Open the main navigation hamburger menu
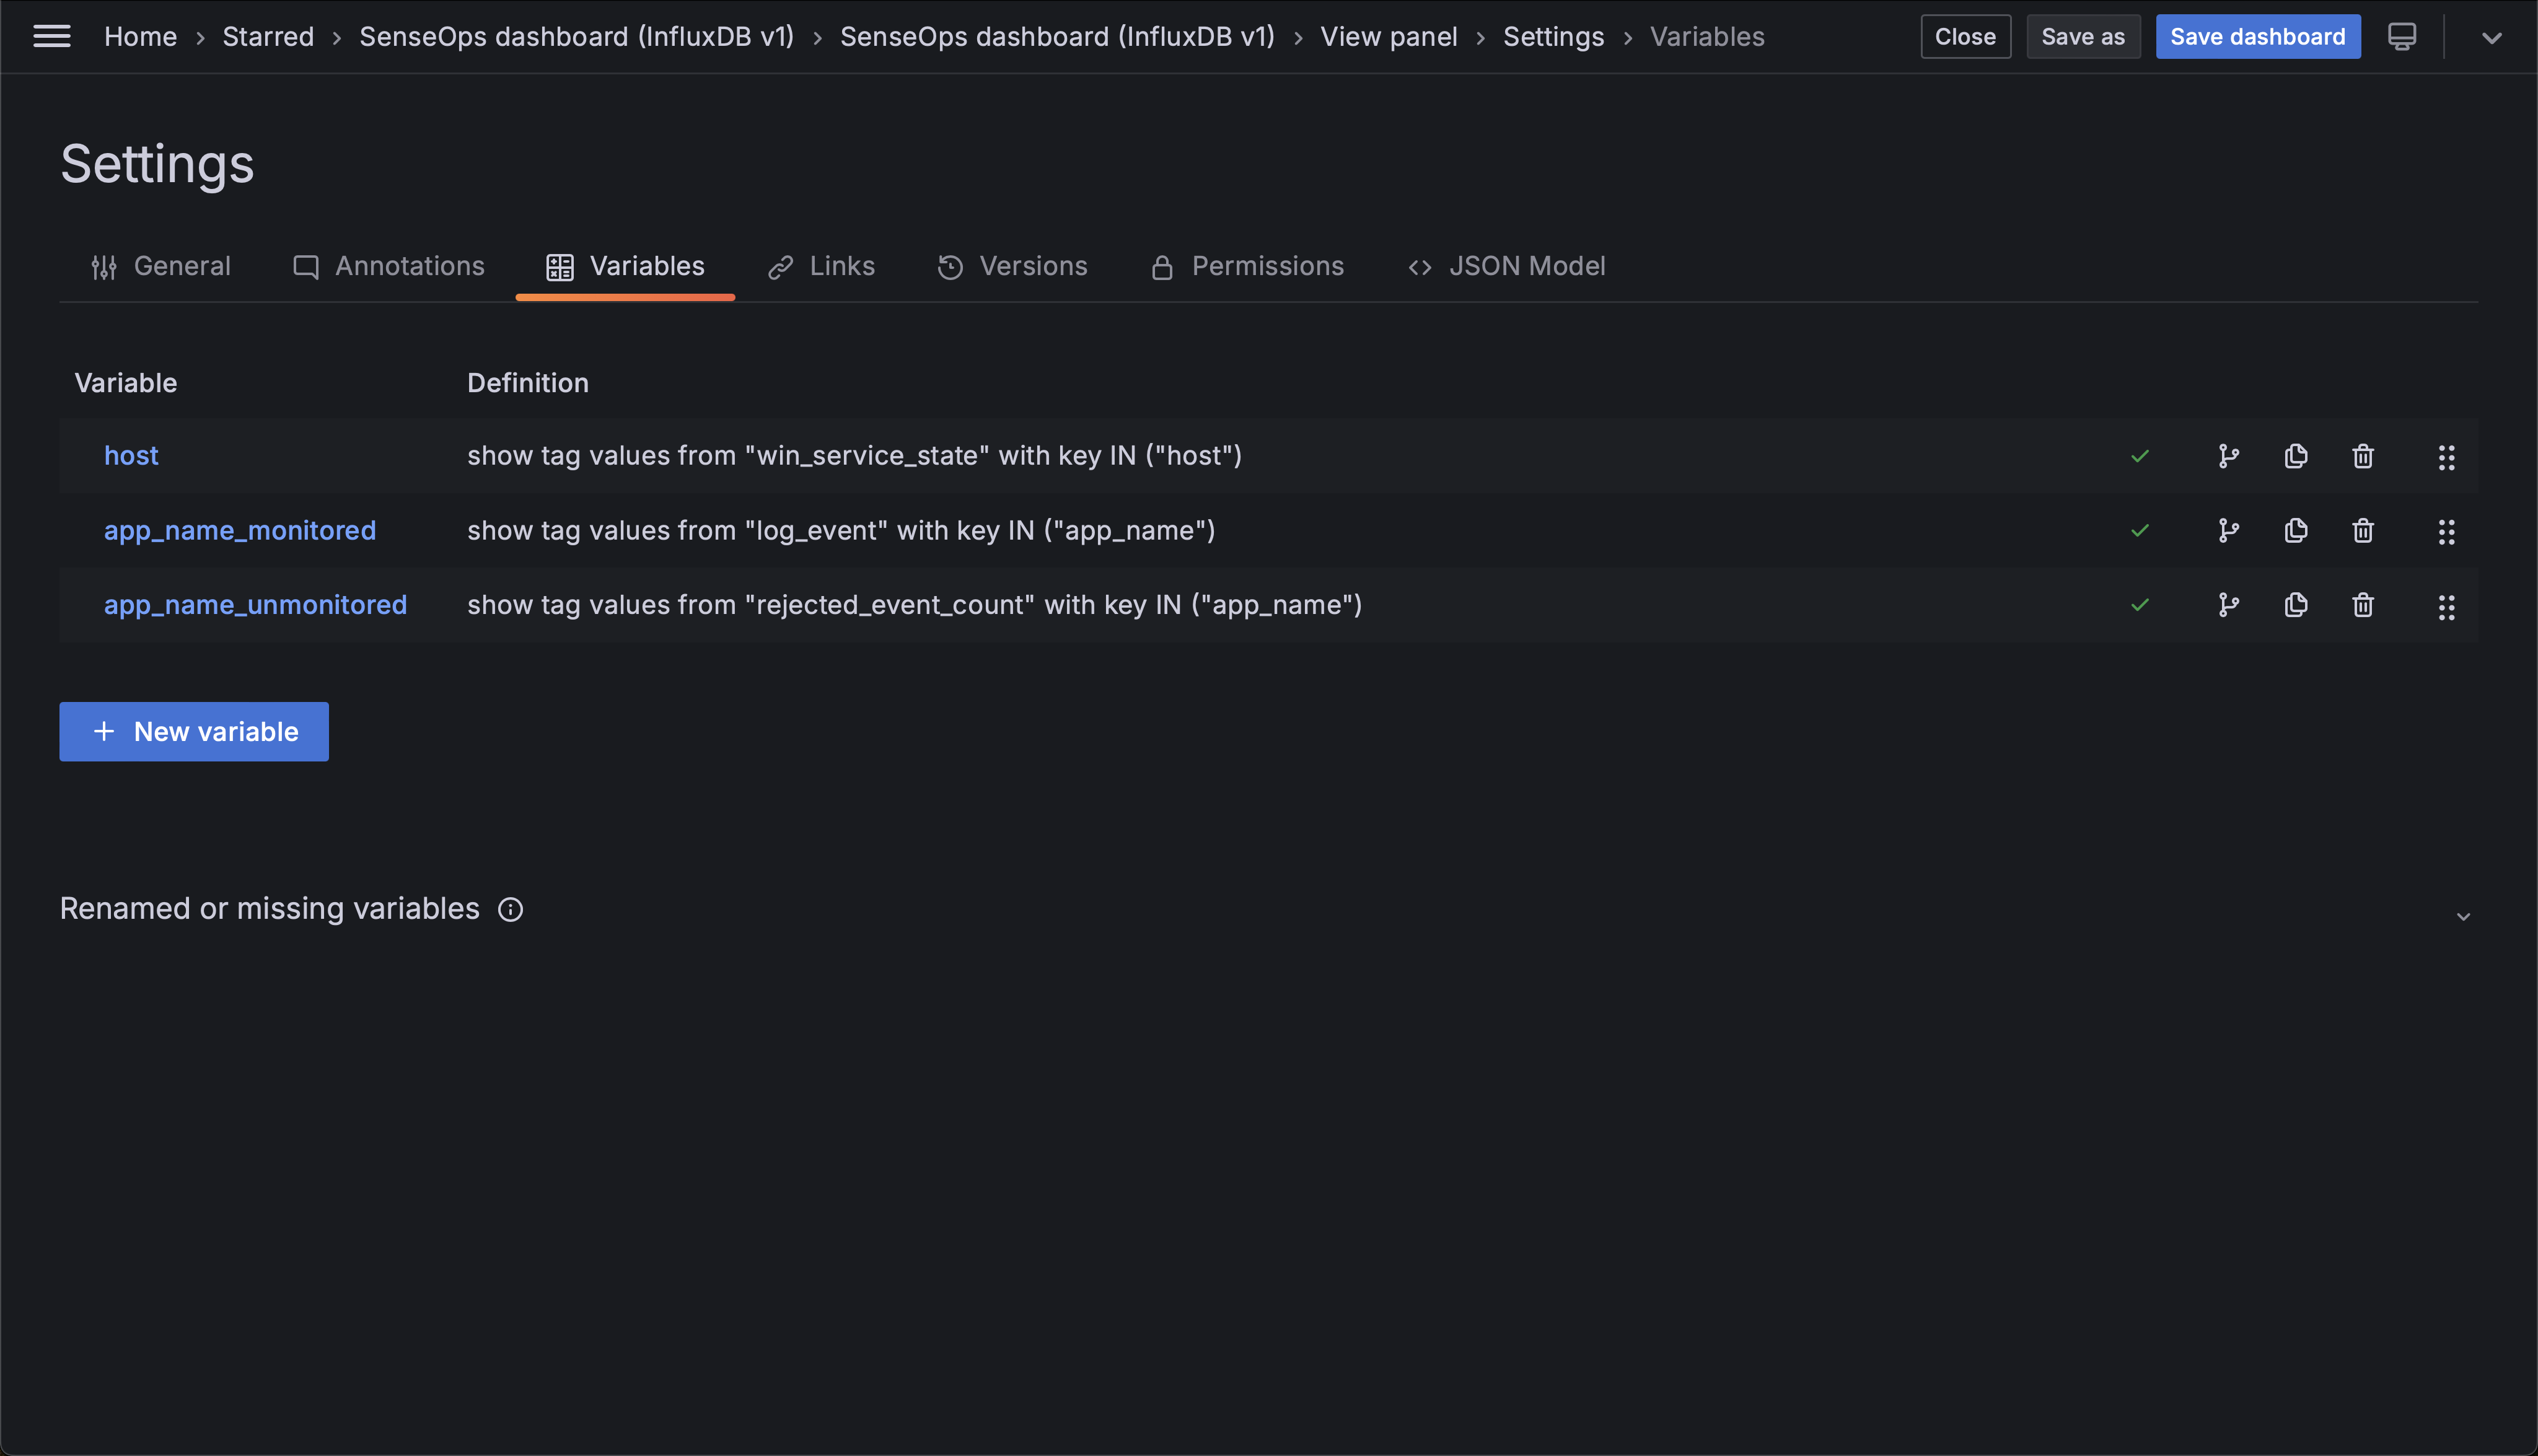Viewport: 2538px width, 1456px height. click(x=51, y=36)
